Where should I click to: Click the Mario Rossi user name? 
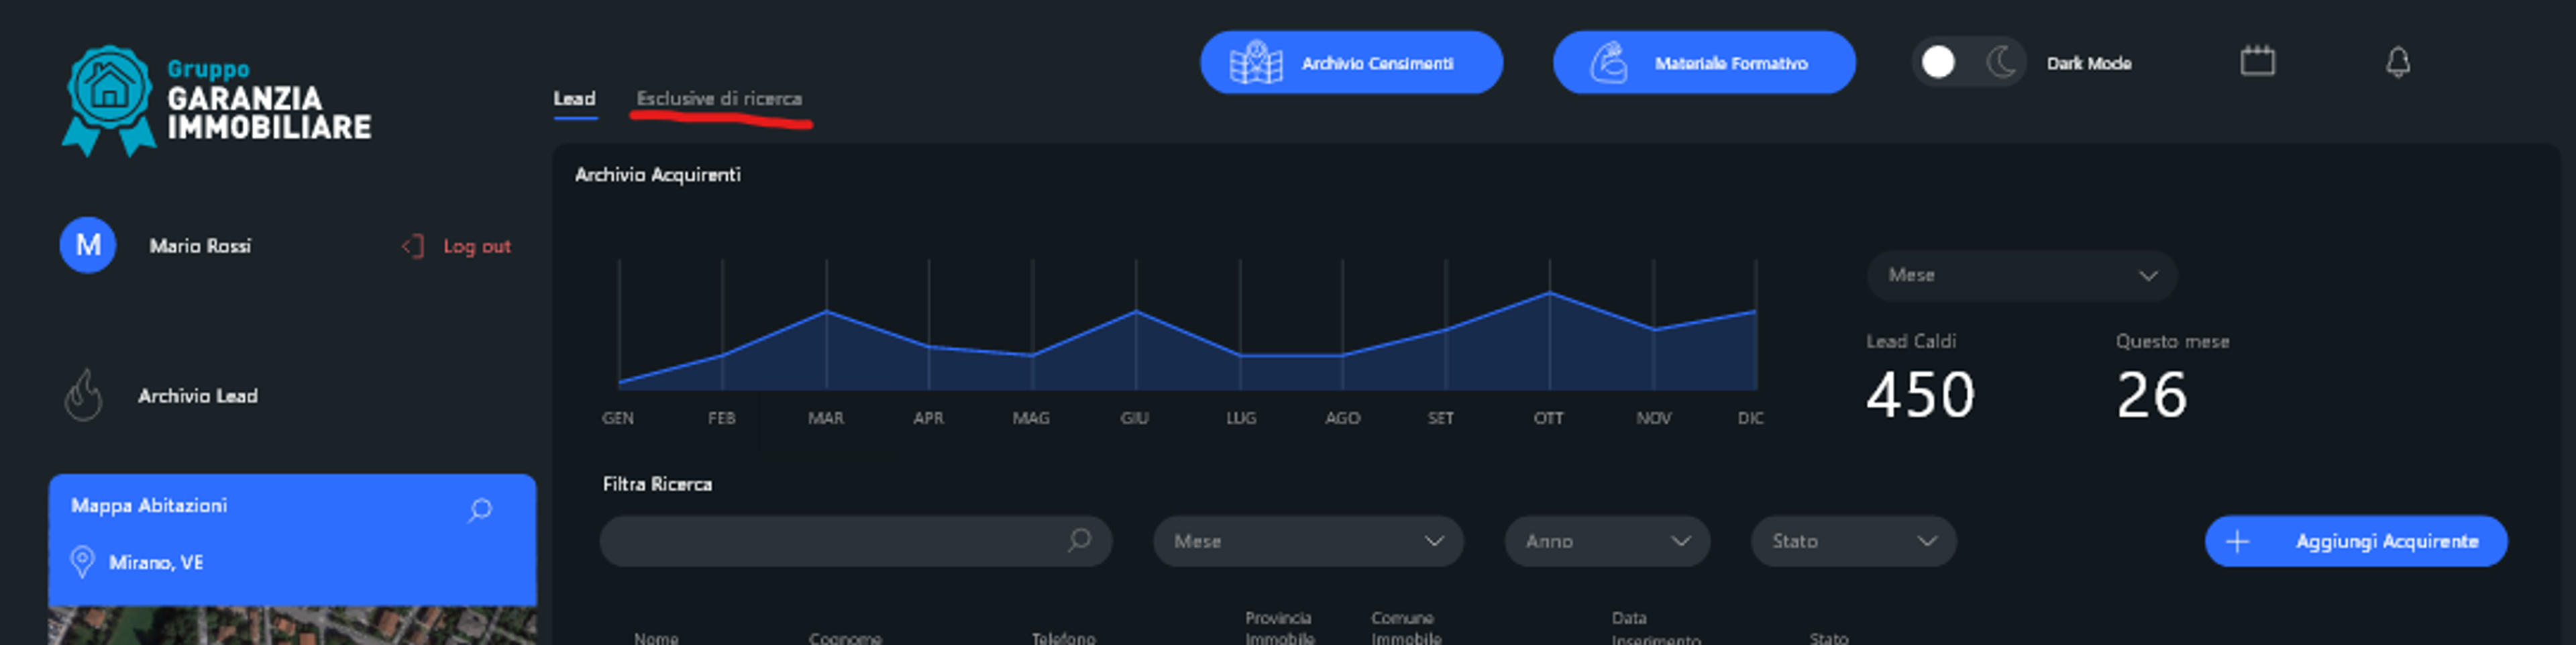(200, 246)
